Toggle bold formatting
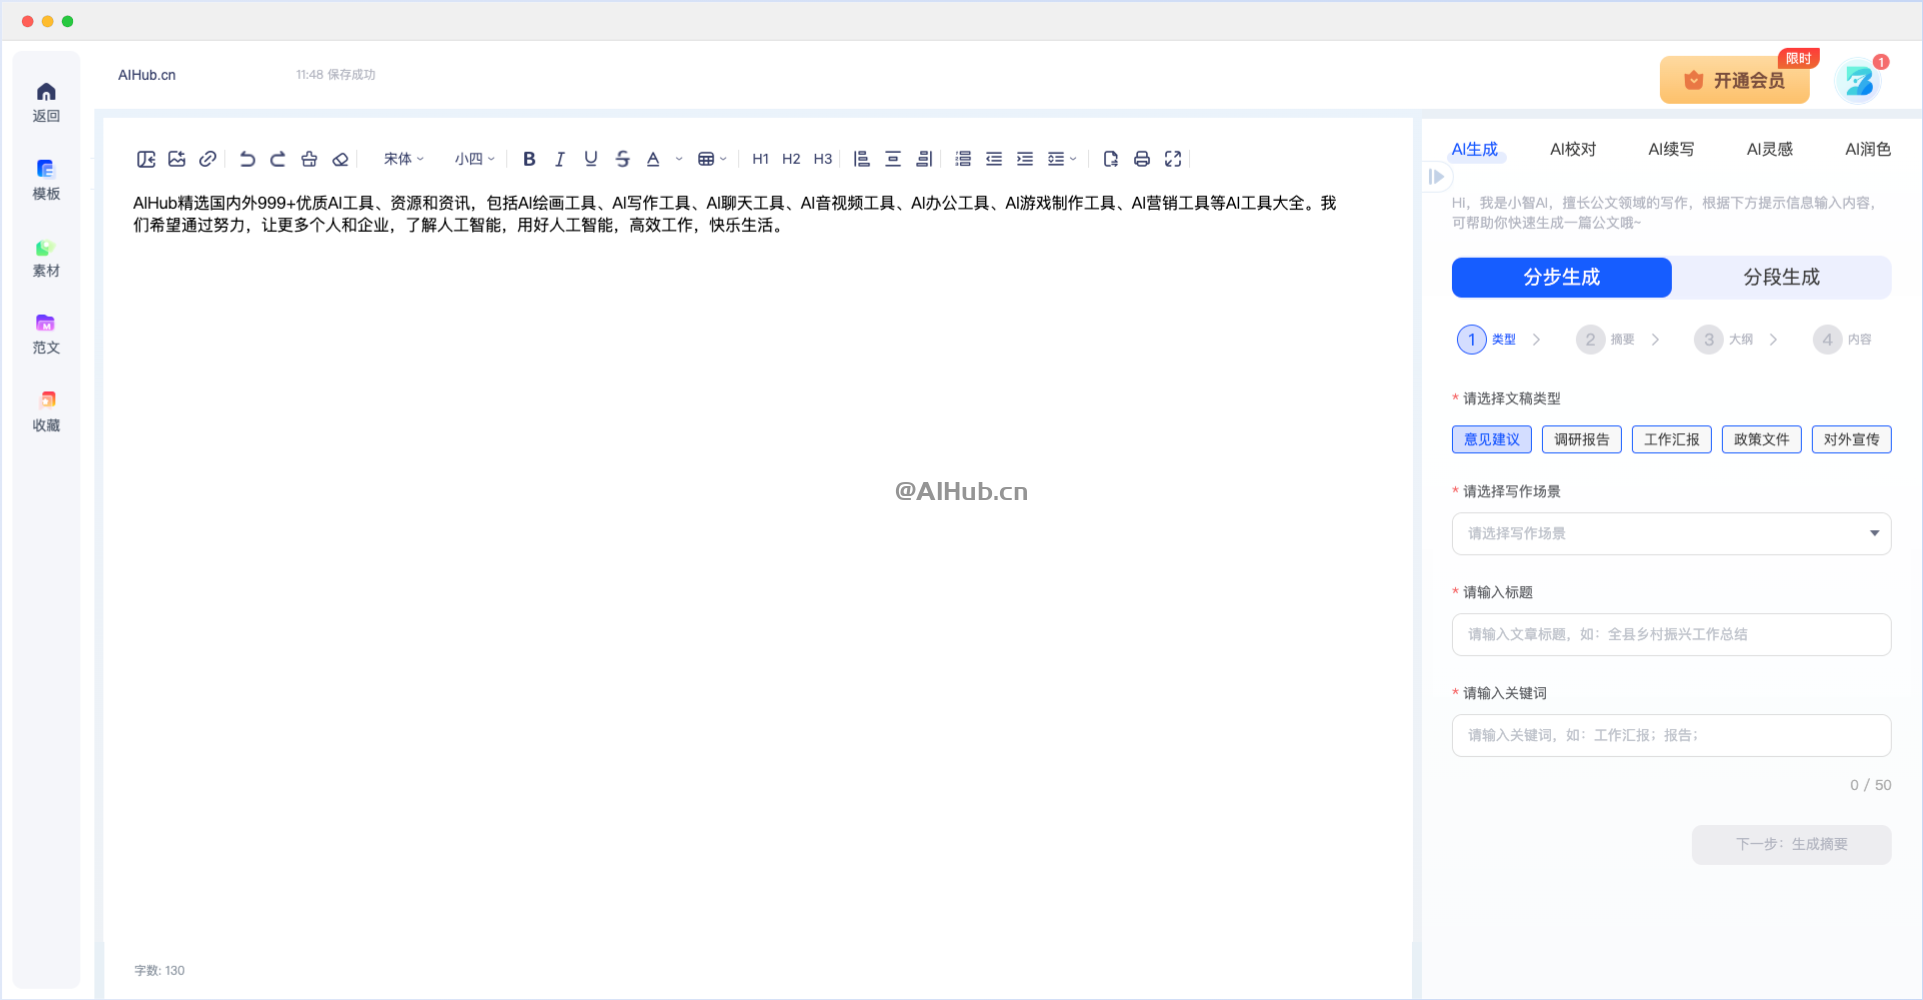1923x1000 pixels. point(529,158)
